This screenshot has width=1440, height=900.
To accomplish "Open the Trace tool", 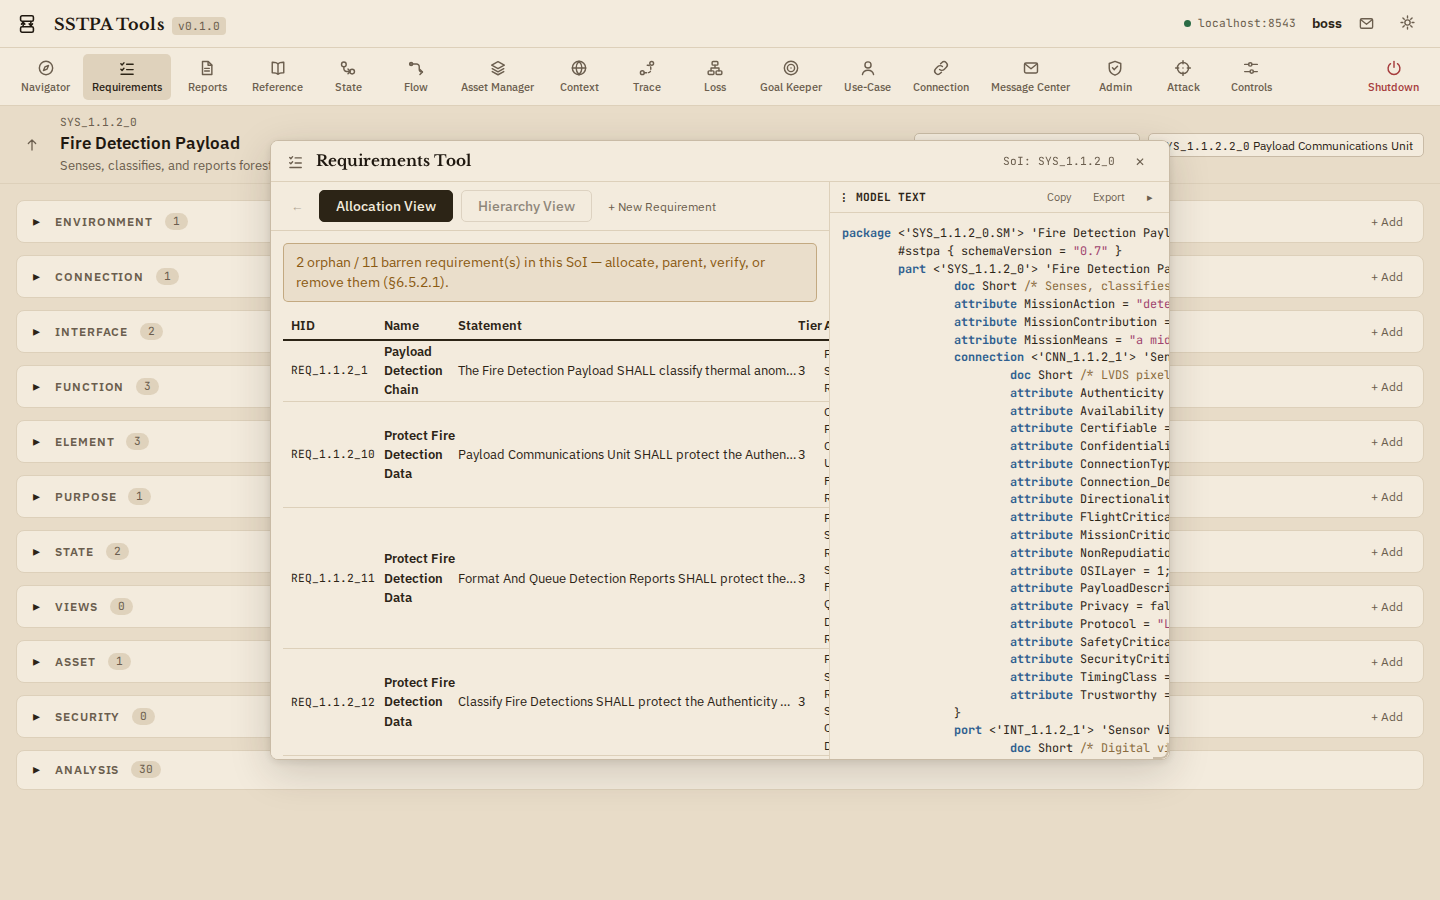I will tap(647, 77).
